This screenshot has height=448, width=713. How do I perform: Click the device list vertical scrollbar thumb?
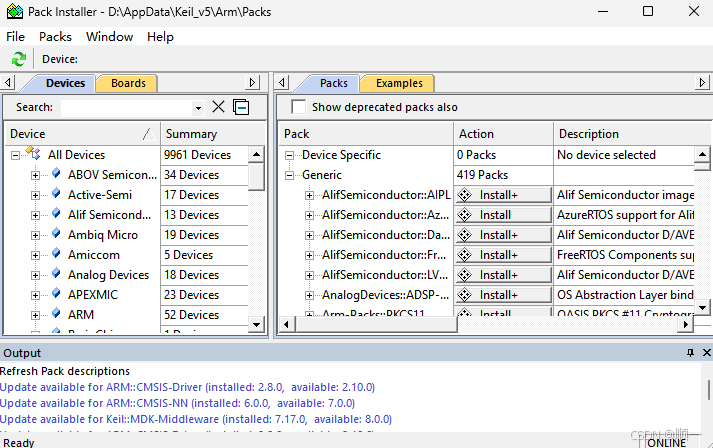tap(256, 176)
